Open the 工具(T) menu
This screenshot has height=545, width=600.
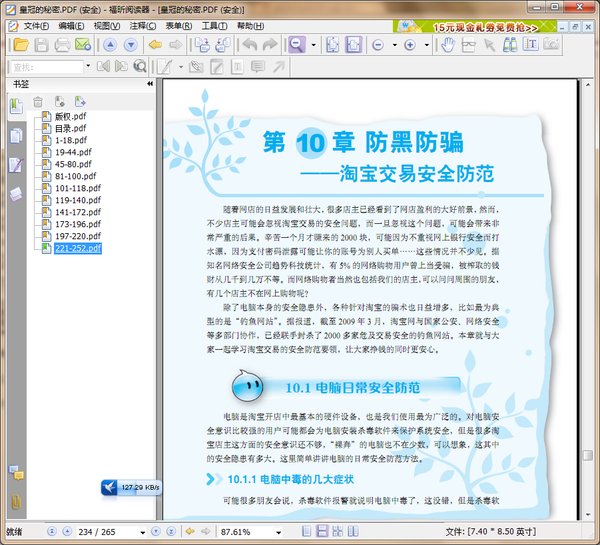click(215, 26)
